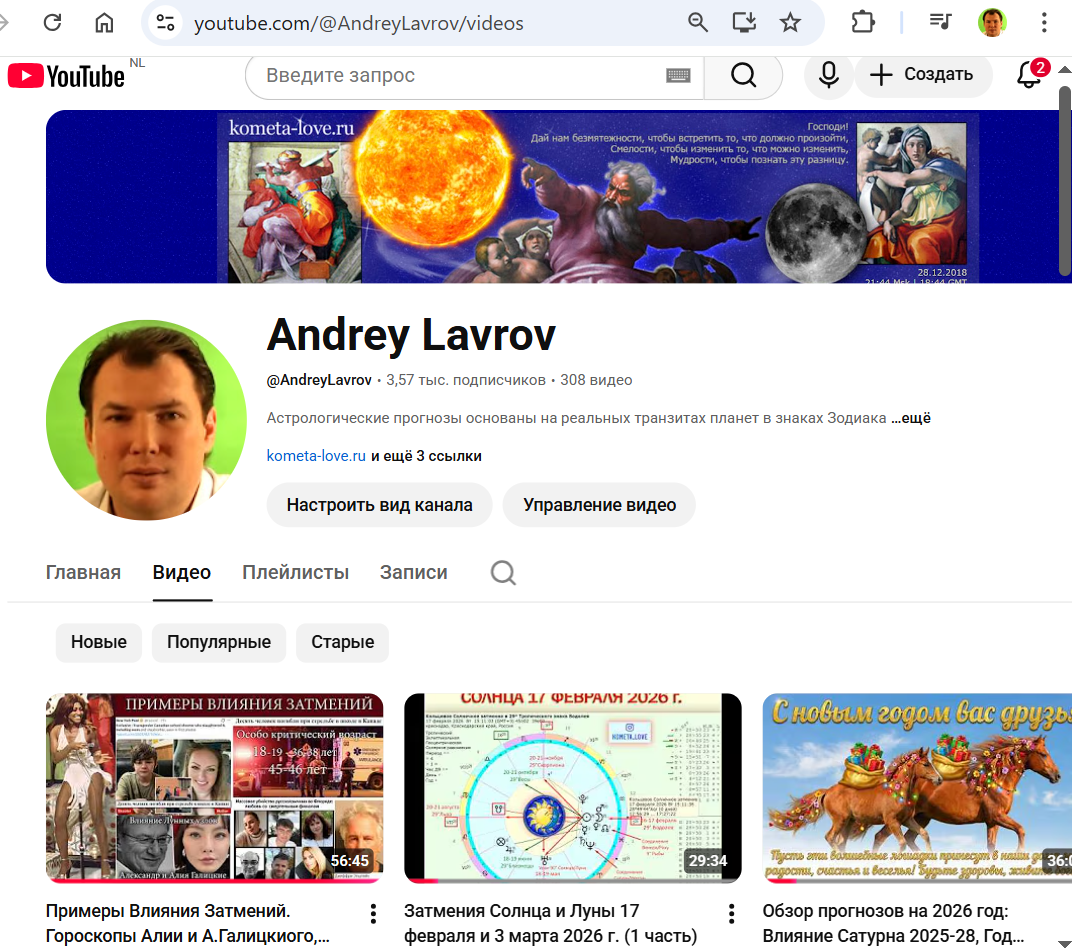Screen dimensions: 1072x951
Task: Switch to the Плейлисты tab
Action: point(295,573)
